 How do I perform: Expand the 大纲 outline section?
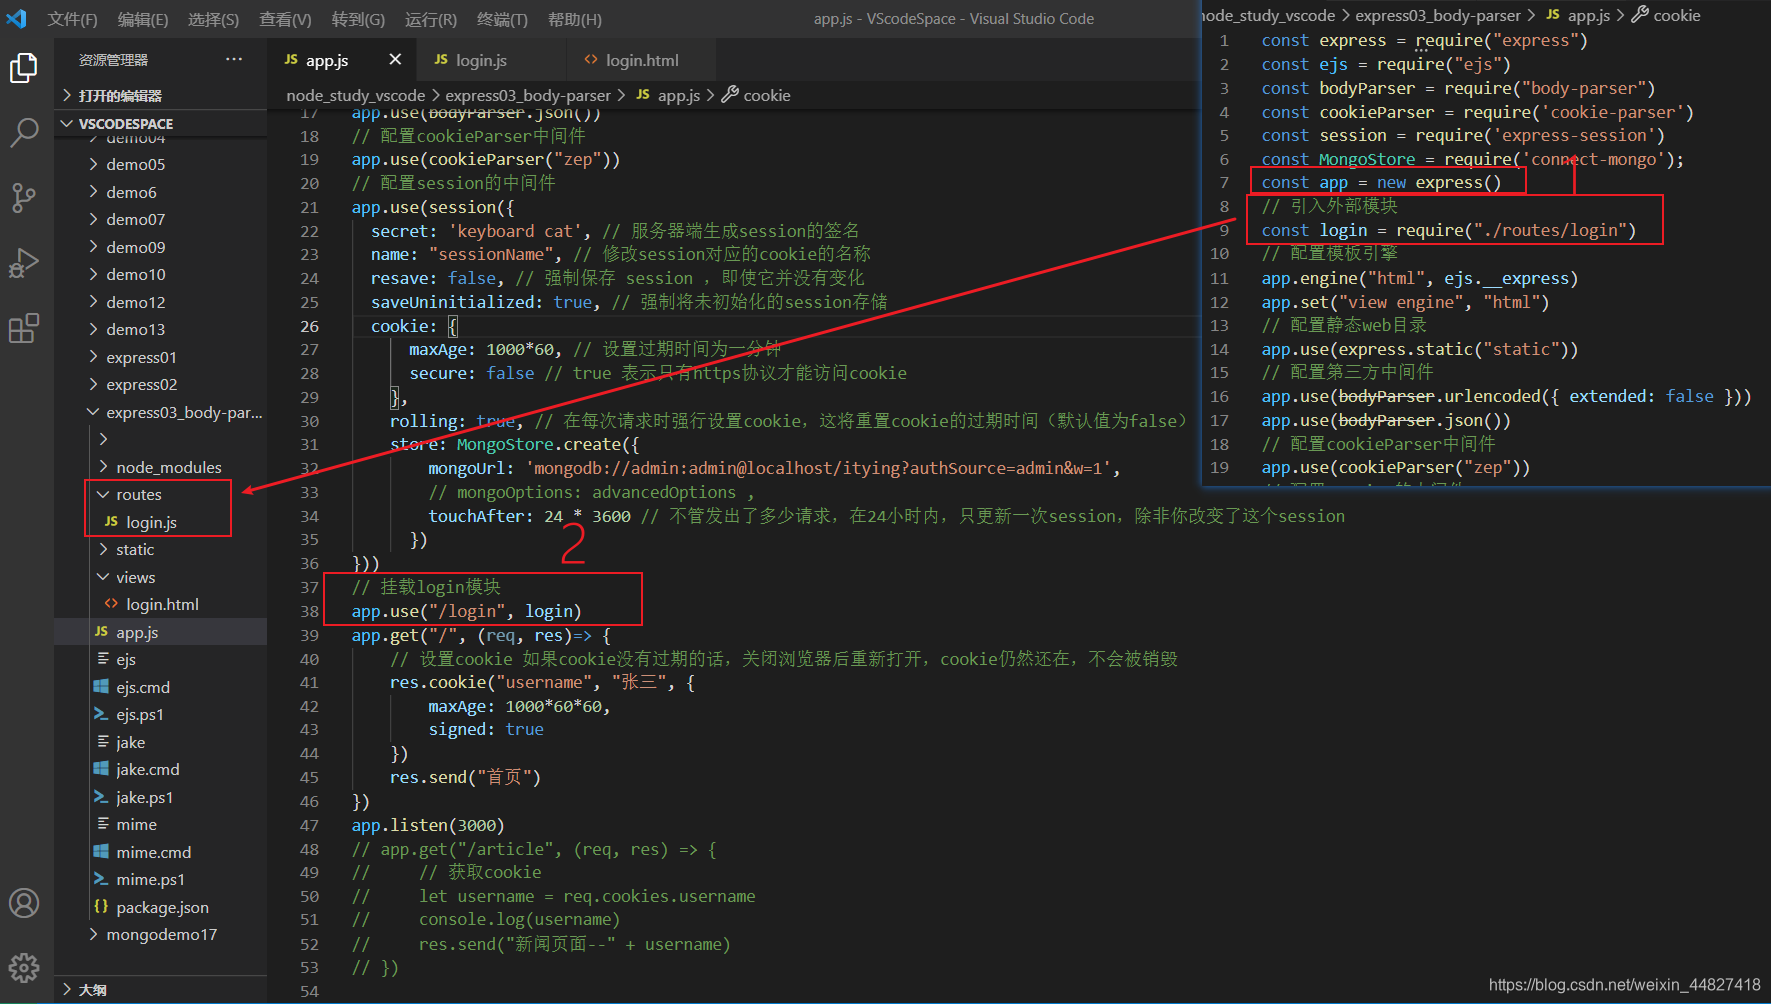[x=160, y=989]
